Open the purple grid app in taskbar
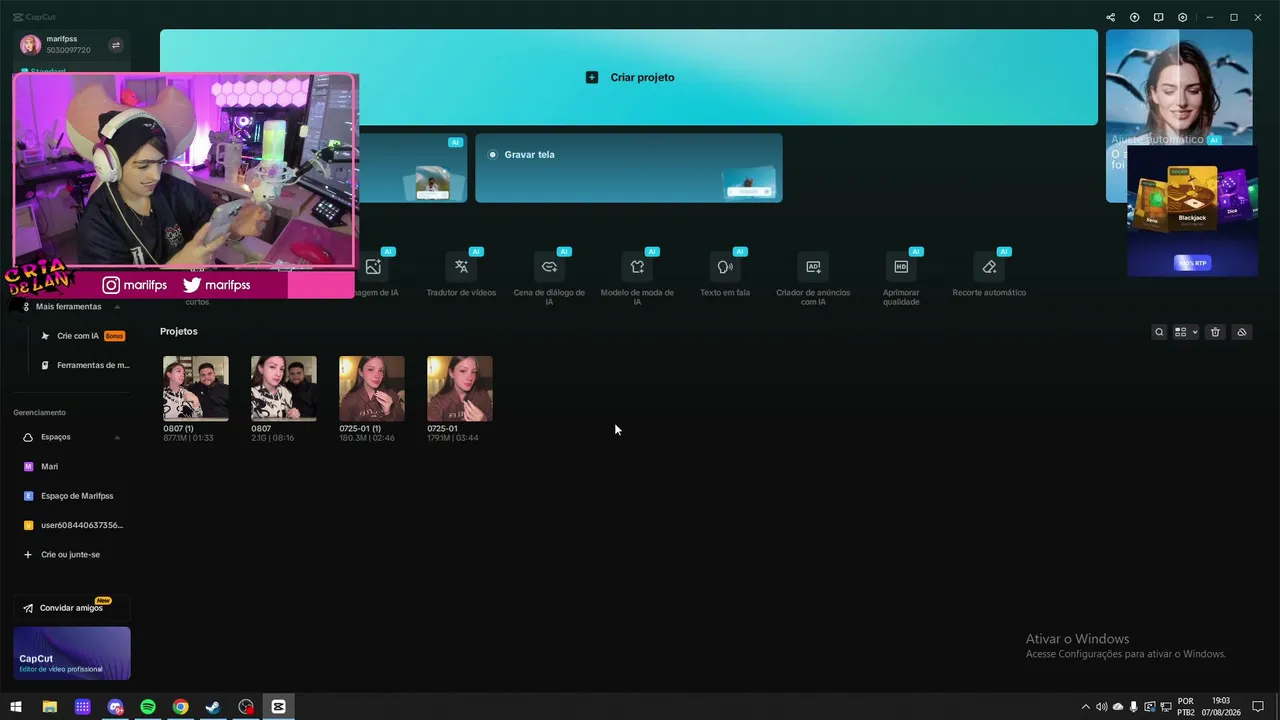The height and width of the screenshot is (720, 1280). pos(82,707)
